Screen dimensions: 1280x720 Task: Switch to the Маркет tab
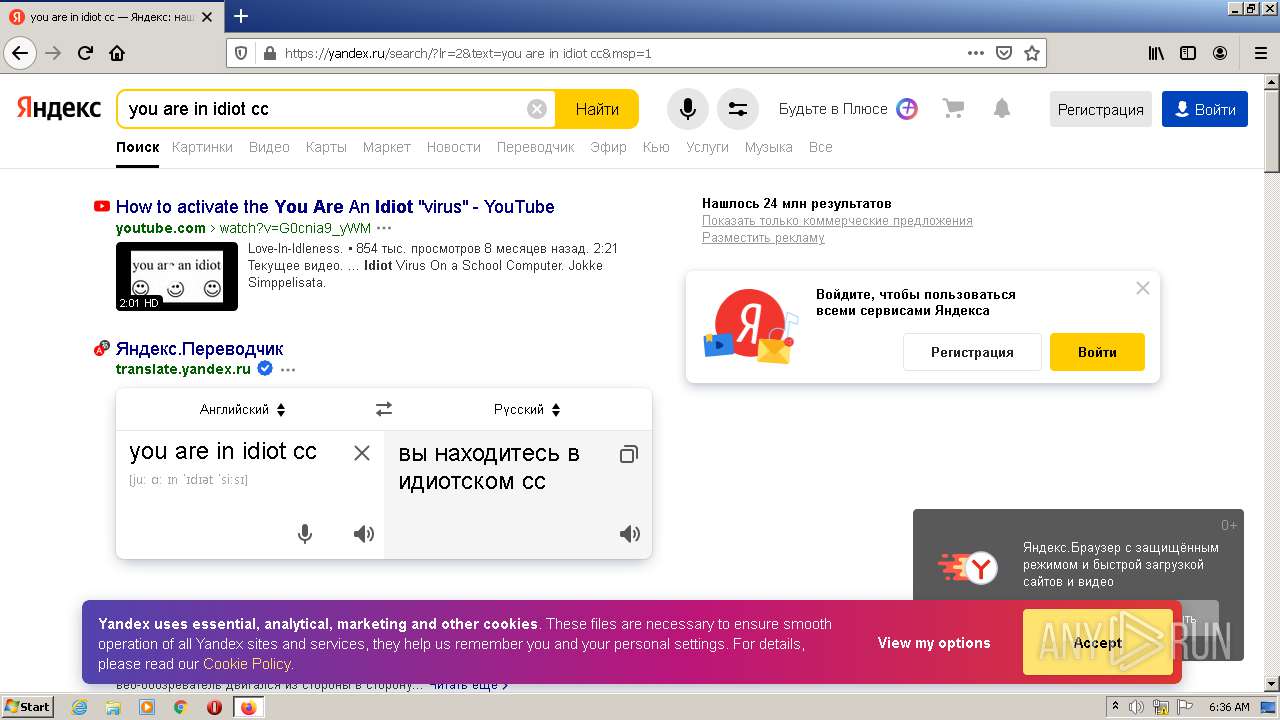(387, 147)
